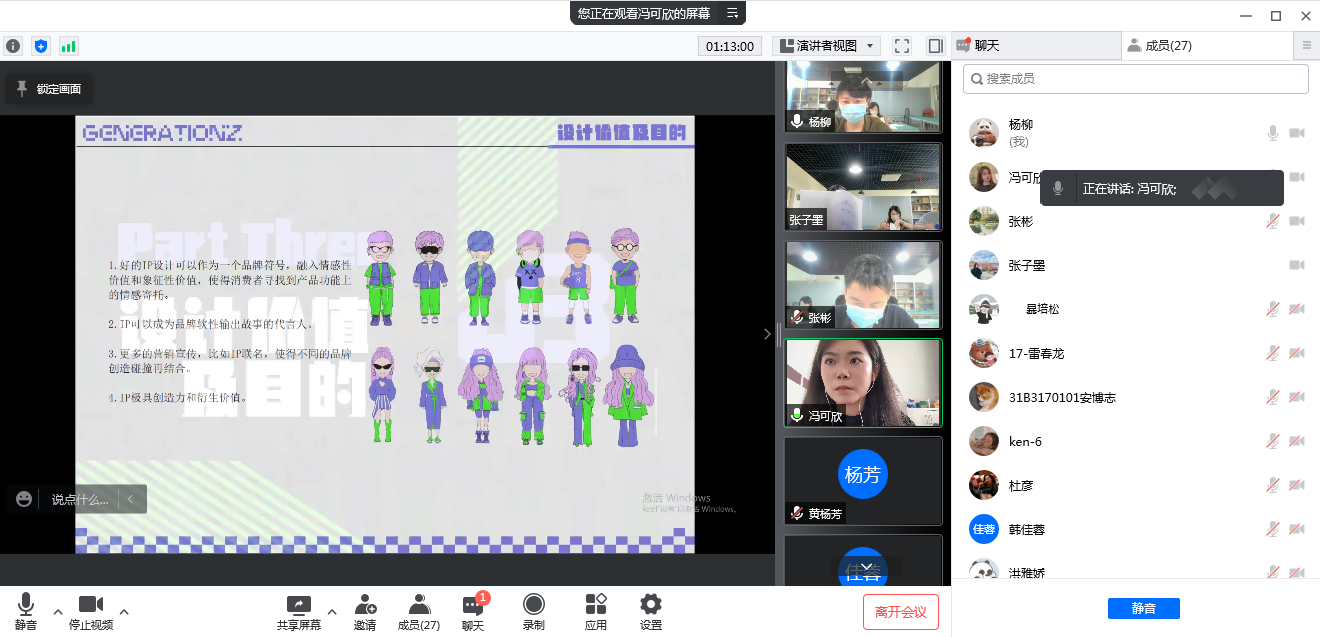Open meeting Settings gear

(x=651, y=611)
